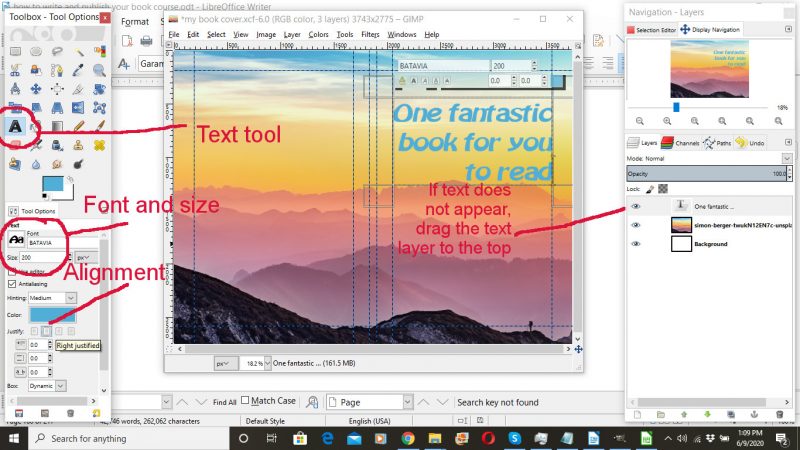Anchor the floating layer icon

(x=756, y=413)
